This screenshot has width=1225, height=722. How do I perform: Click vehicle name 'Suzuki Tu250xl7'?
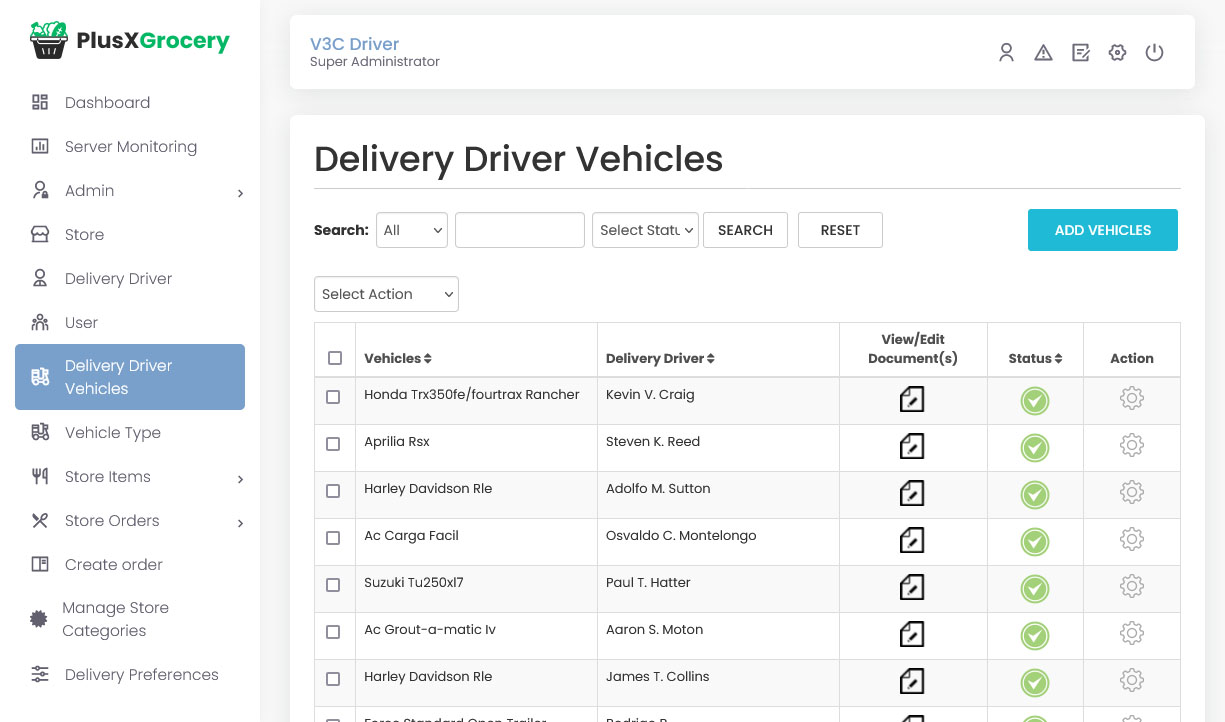pos(414,582)
